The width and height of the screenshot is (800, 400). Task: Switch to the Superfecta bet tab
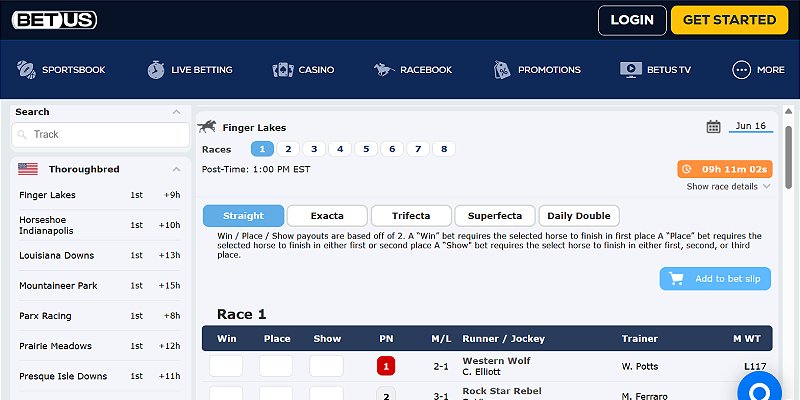click(x=495, y=216)
